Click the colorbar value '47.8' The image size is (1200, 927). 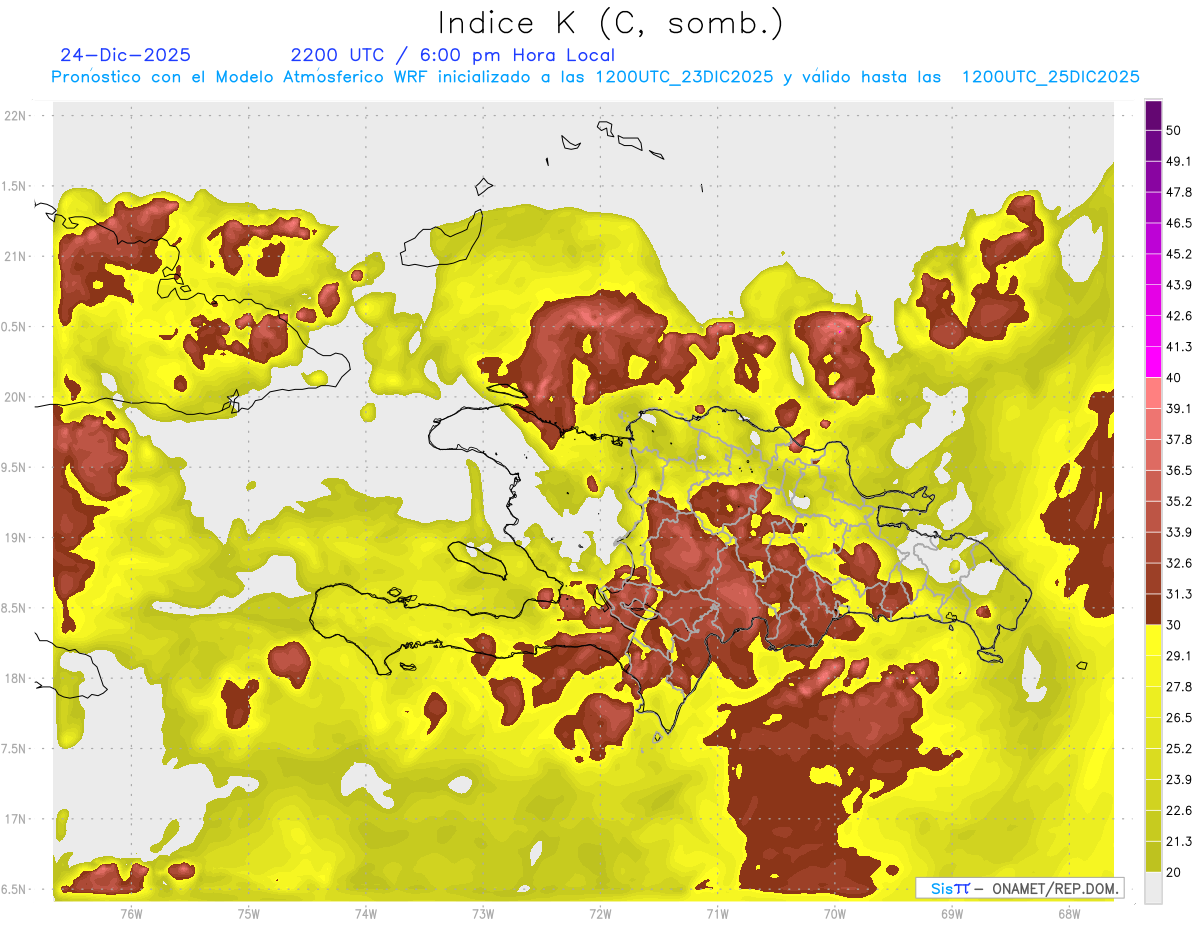click(1178, 192)
